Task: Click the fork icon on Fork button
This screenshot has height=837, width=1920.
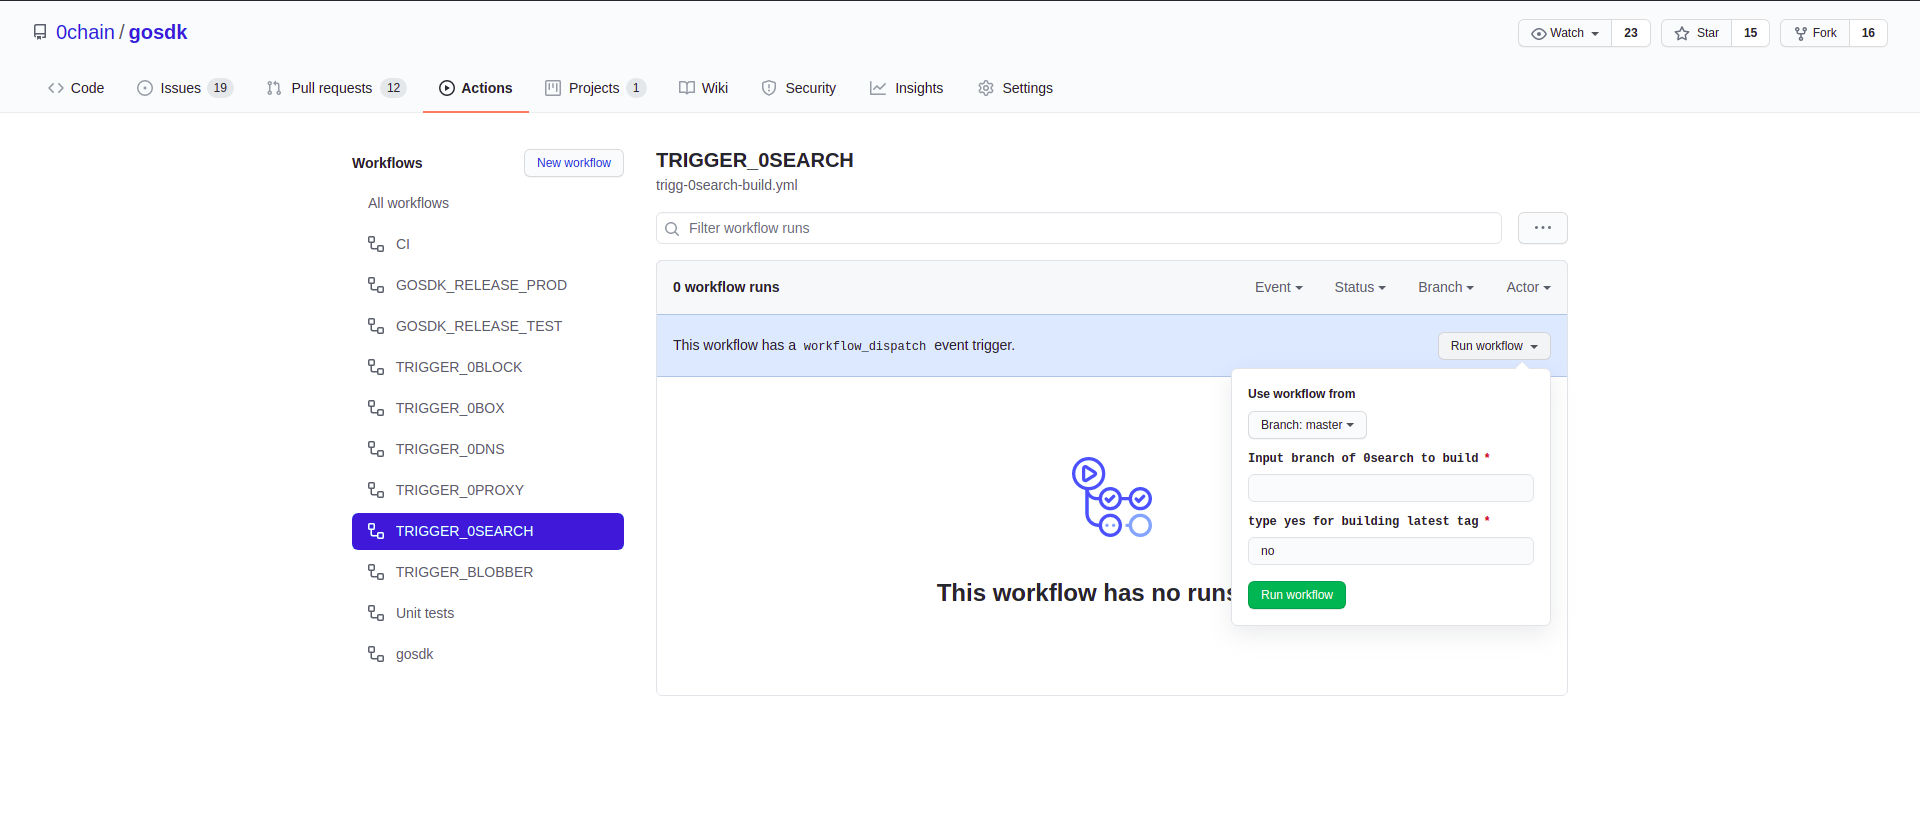Action: tap(1801, 33)
